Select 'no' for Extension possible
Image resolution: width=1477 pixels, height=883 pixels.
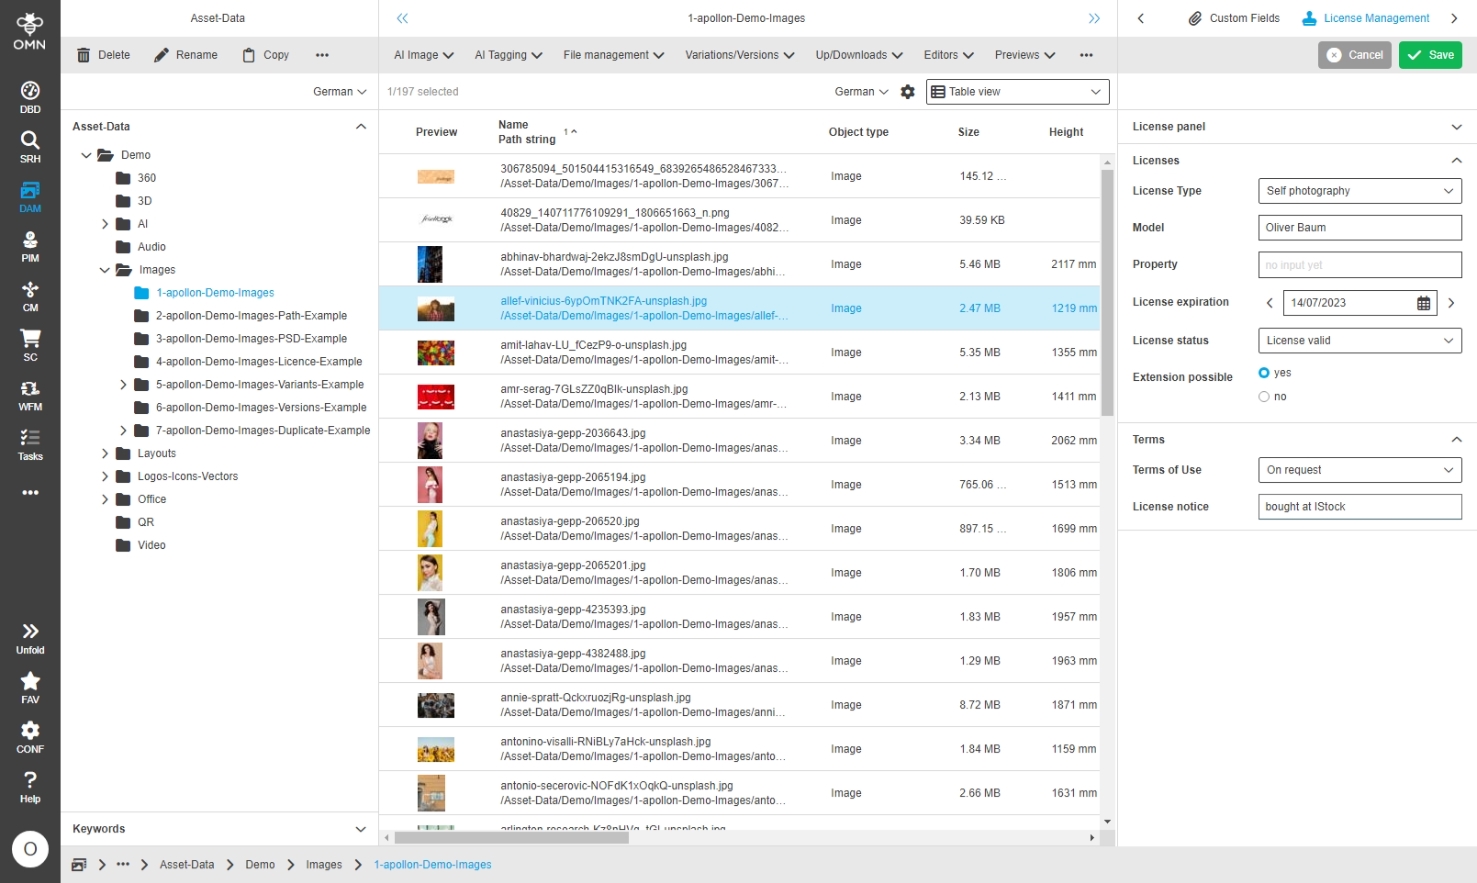(x=1264, y=397)
